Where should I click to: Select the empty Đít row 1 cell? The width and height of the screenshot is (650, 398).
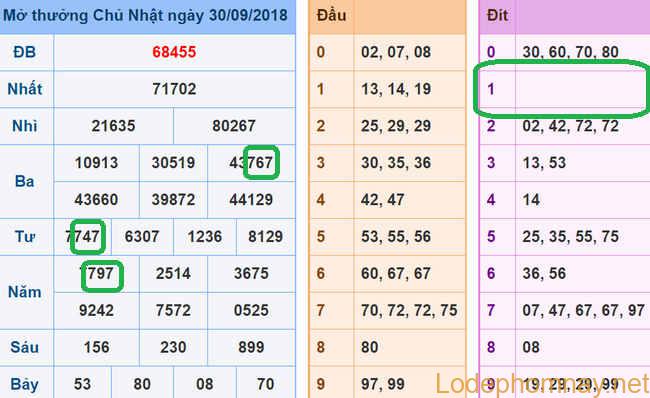(582, 89)
